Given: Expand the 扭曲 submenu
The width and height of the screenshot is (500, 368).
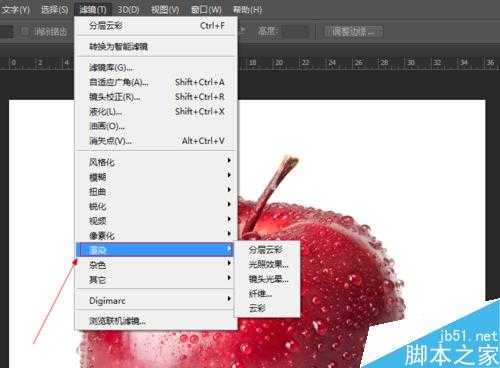Looking at the screenshot, I should pyautogui.click(x=156, y=191).
